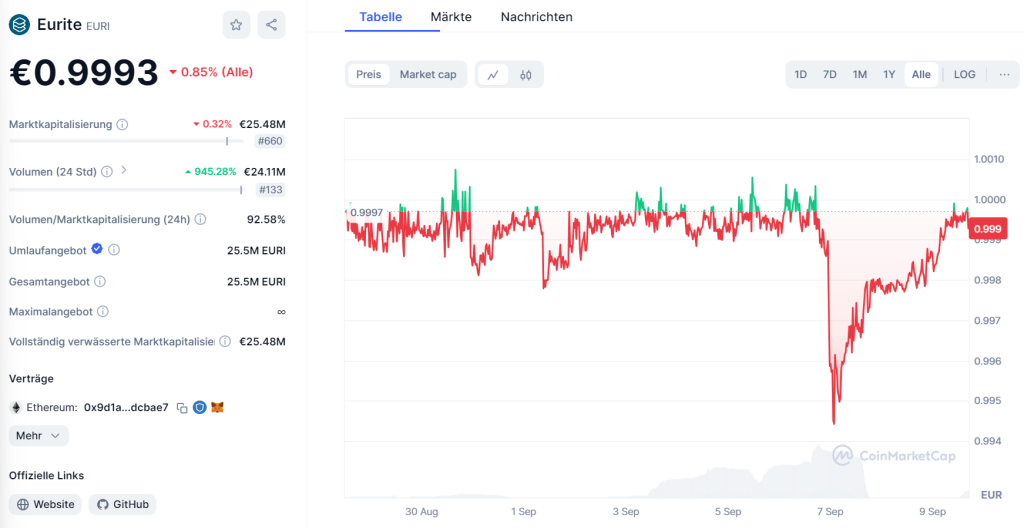Open the Märkte tab
1024x528 pixels.
[451, 17]
